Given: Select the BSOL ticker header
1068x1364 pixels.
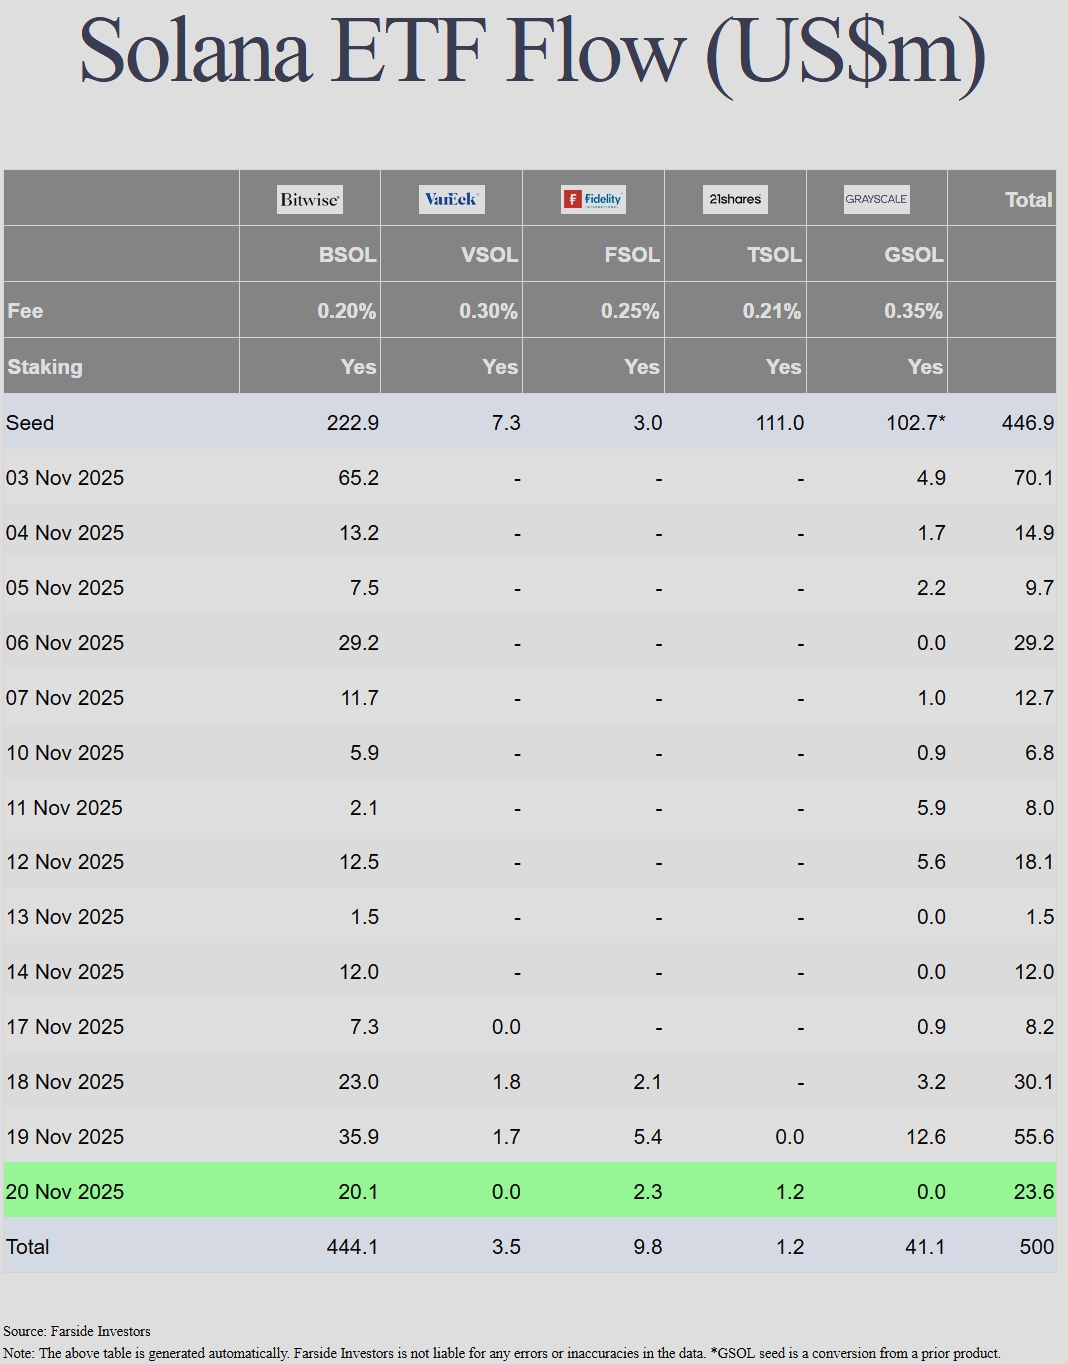Looking at the screenshot, I should [347, 255].
